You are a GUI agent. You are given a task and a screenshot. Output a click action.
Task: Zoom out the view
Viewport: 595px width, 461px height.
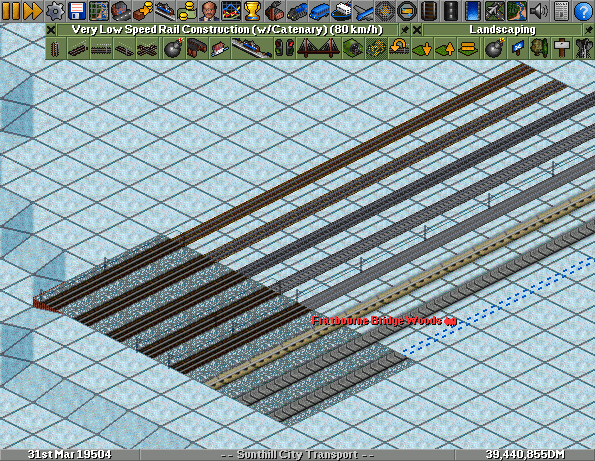point(407,11)
